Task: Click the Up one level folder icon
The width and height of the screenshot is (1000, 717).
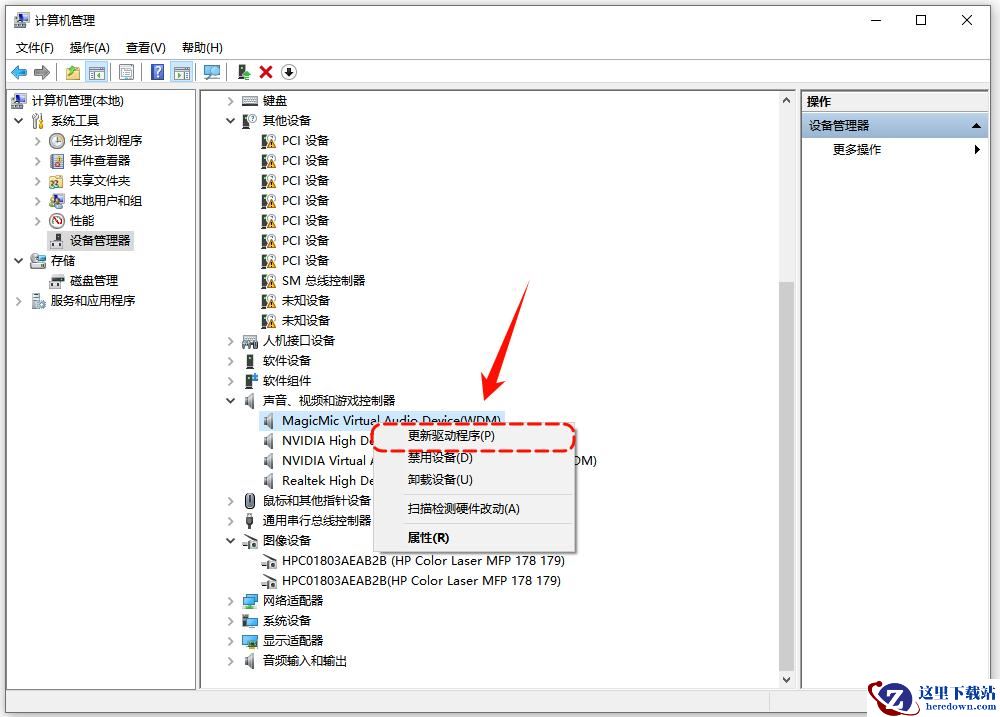Action: coord(73,72)
